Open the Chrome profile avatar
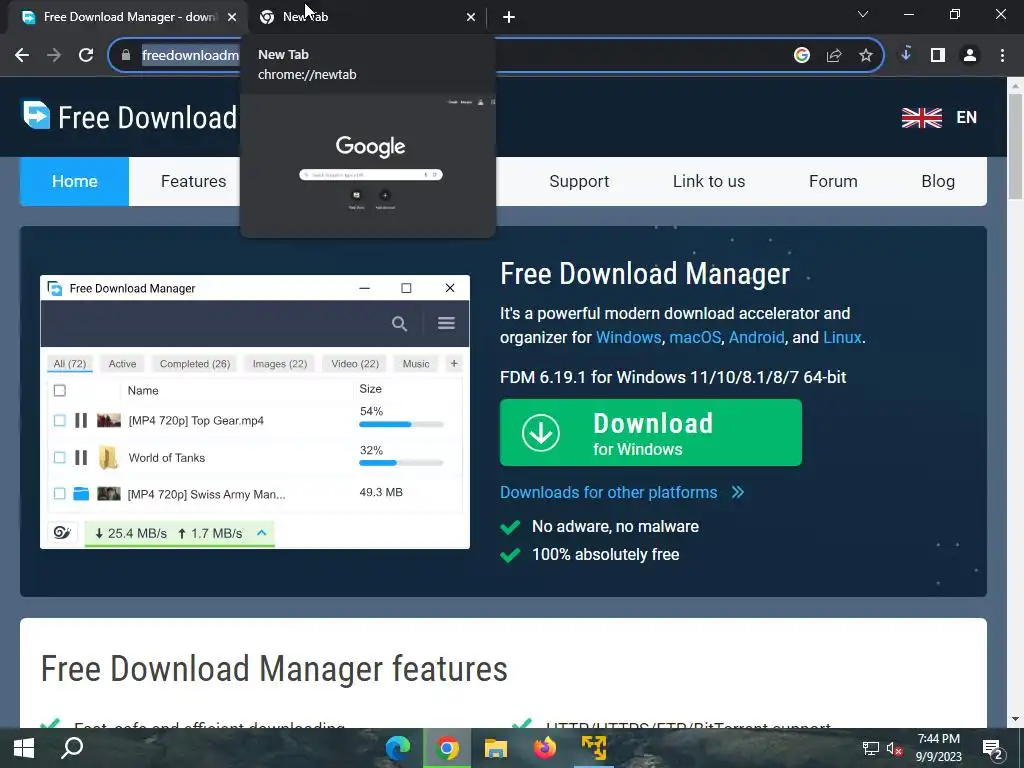The height and width of the screenshot is (768, 1024). [970, 56]
